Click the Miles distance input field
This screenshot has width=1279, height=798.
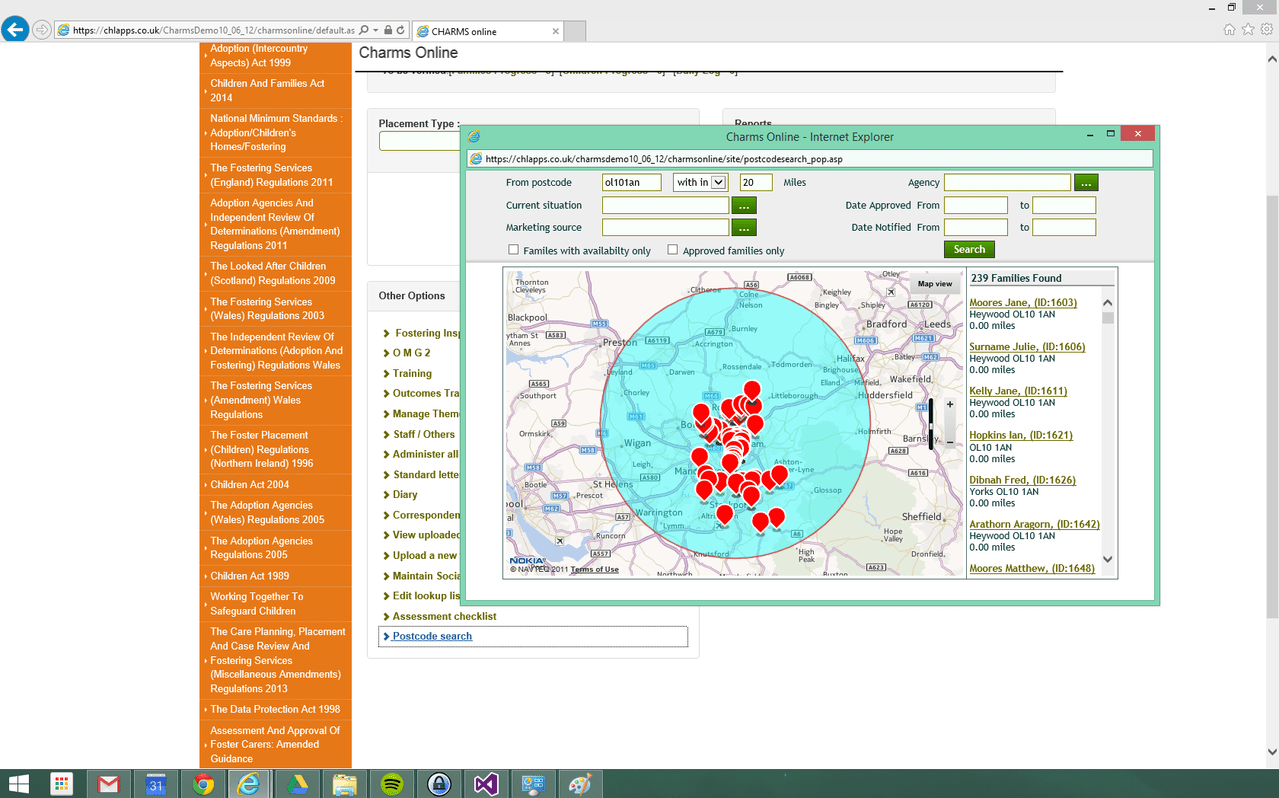pos(756,182)
